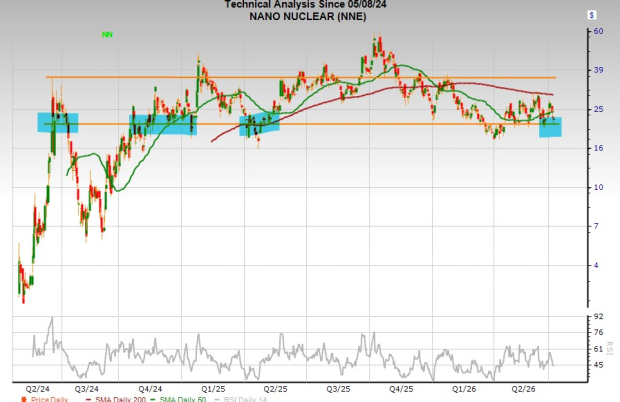This screenshot has width=620, height=402.
Task: Click the green NN label on chart
Action: pyautogui.click(x=107, y=35)
